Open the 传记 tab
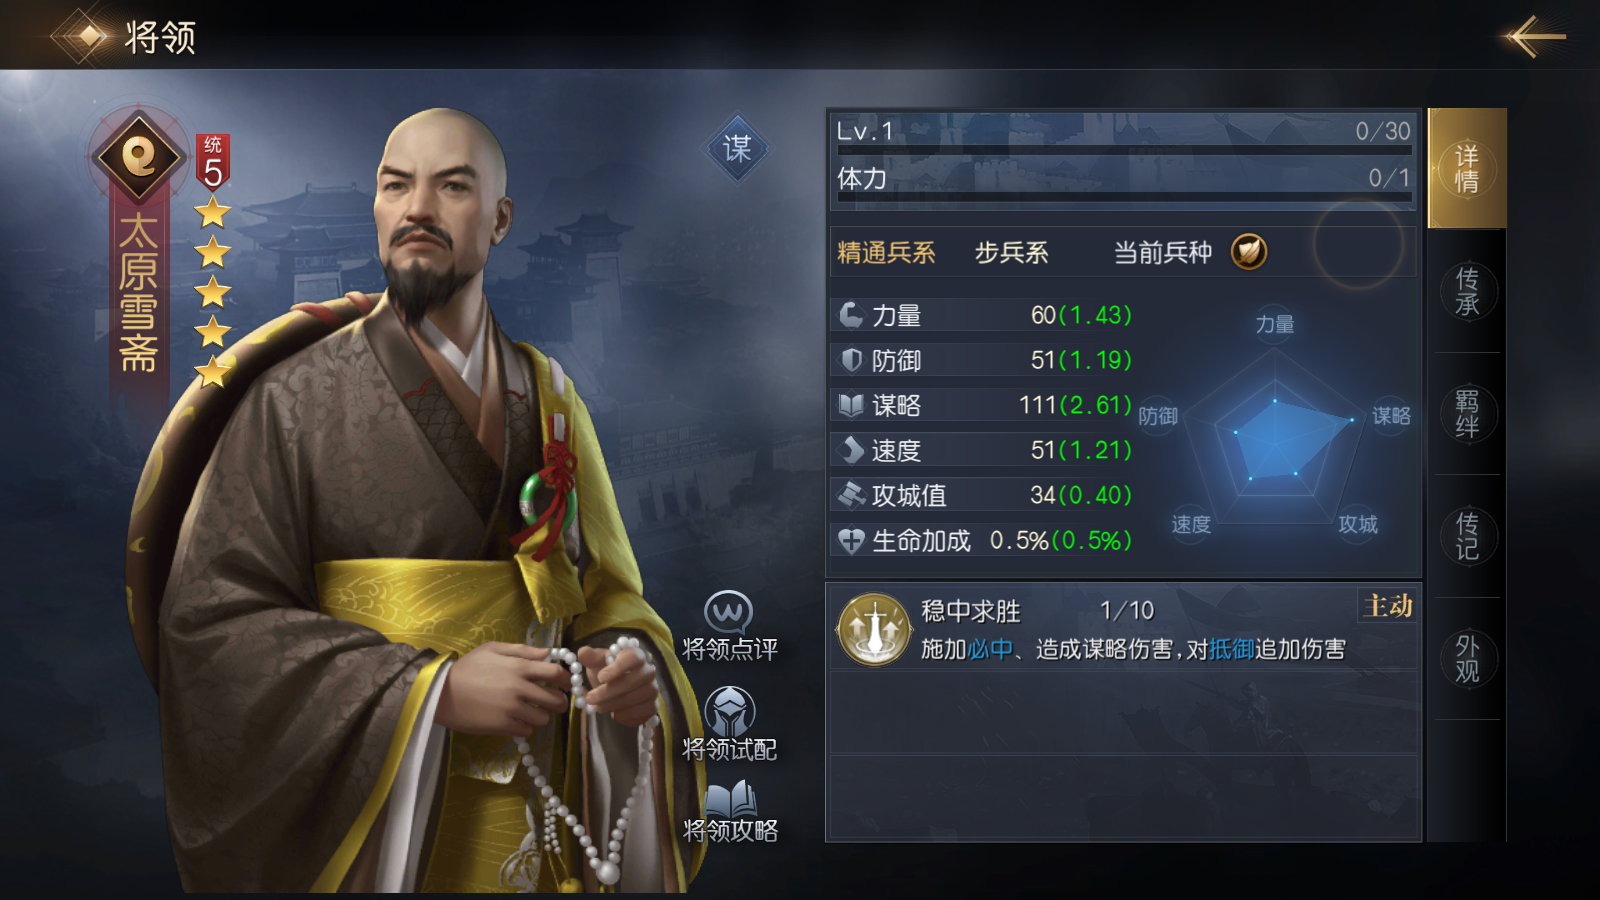The width and height of the screenshot is (1600, 900). coord(1467,536)
